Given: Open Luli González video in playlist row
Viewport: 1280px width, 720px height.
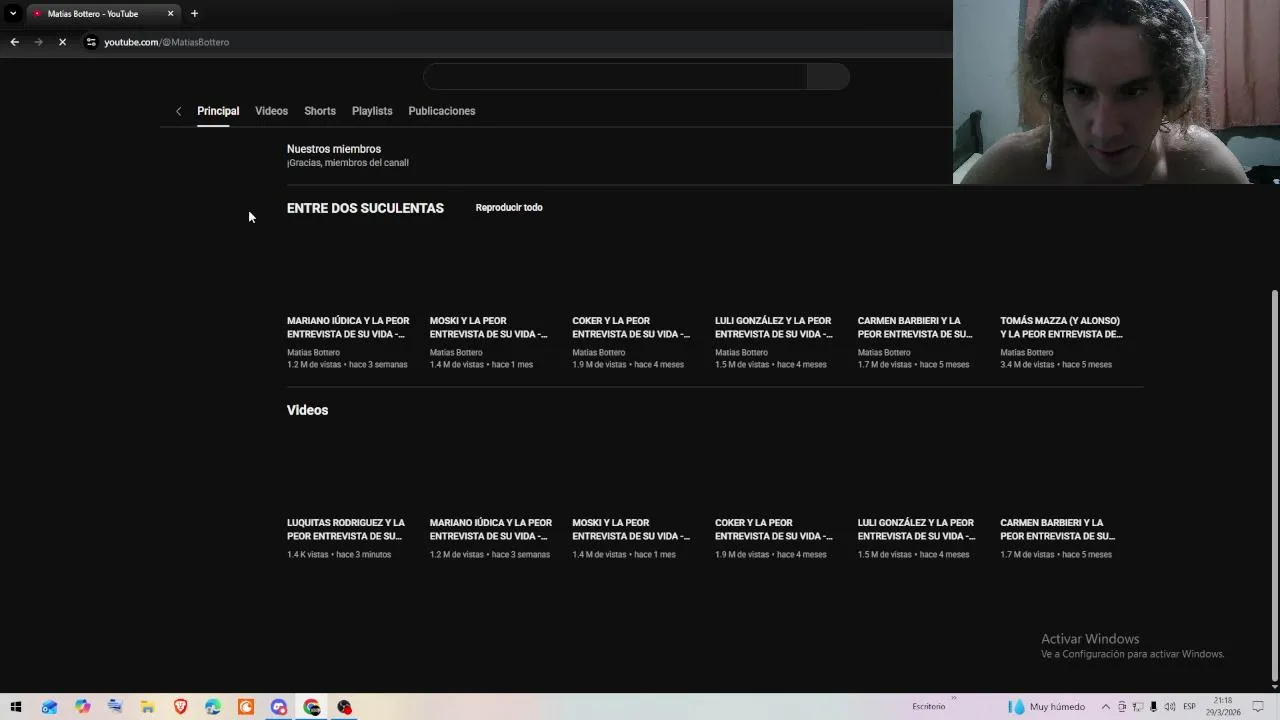Looking at the screenshot, I should tap(774, 328).
